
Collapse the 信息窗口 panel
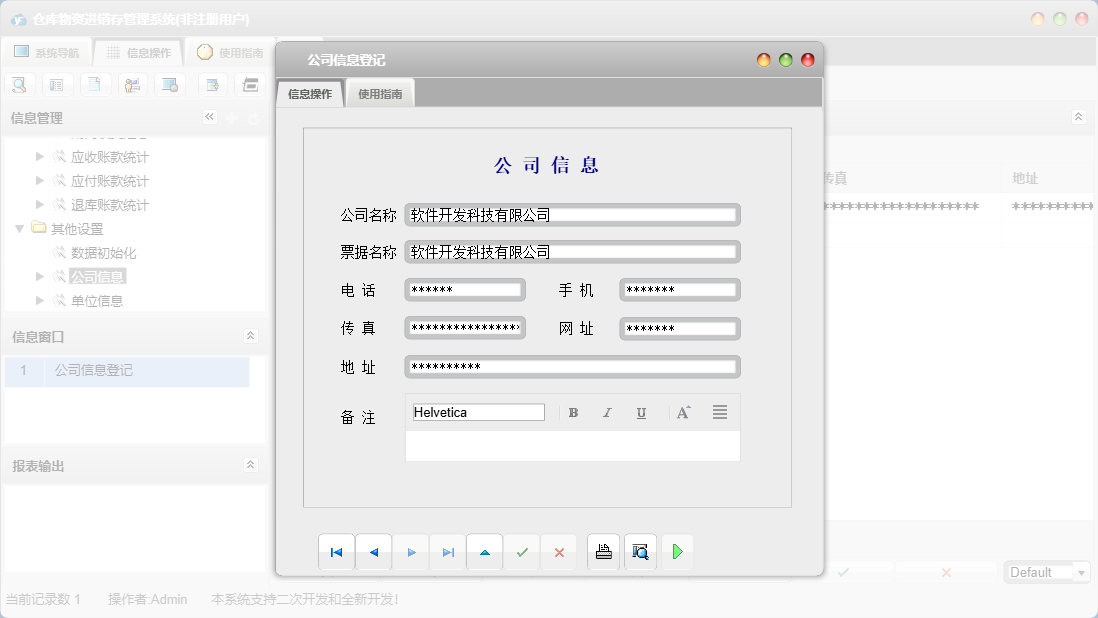coord(250,336)
